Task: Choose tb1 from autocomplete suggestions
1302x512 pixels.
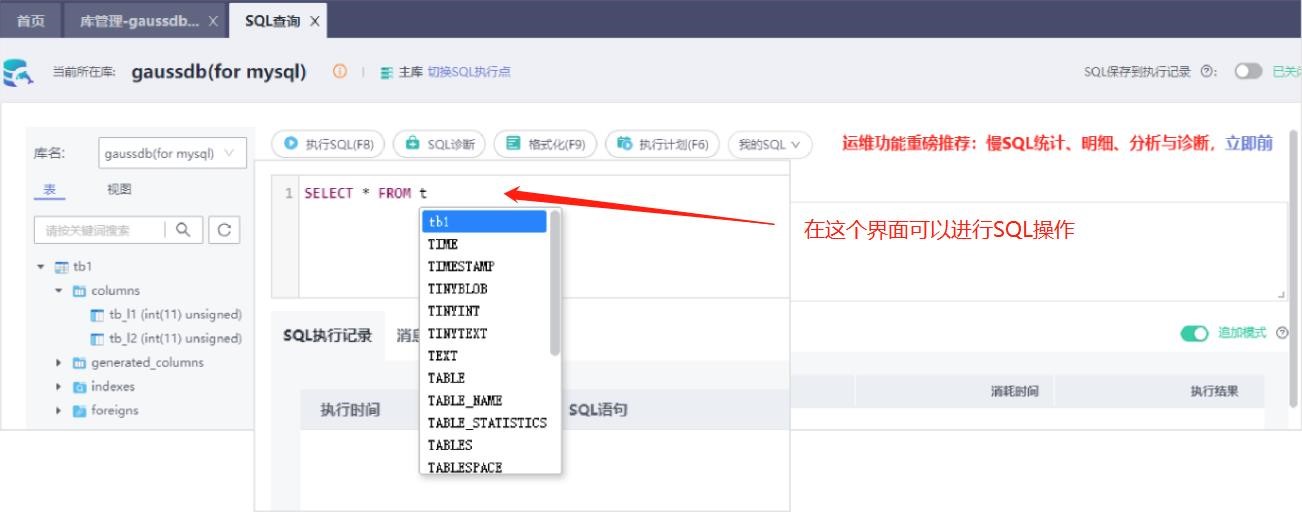Action: pyautogui.click(x=485, y=222)
